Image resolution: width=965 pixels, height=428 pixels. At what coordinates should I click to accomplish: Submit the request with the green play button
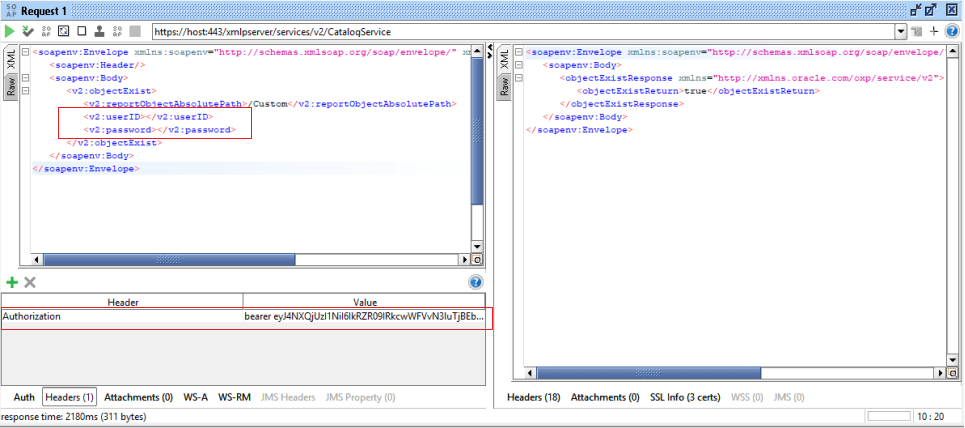point(10,31)
